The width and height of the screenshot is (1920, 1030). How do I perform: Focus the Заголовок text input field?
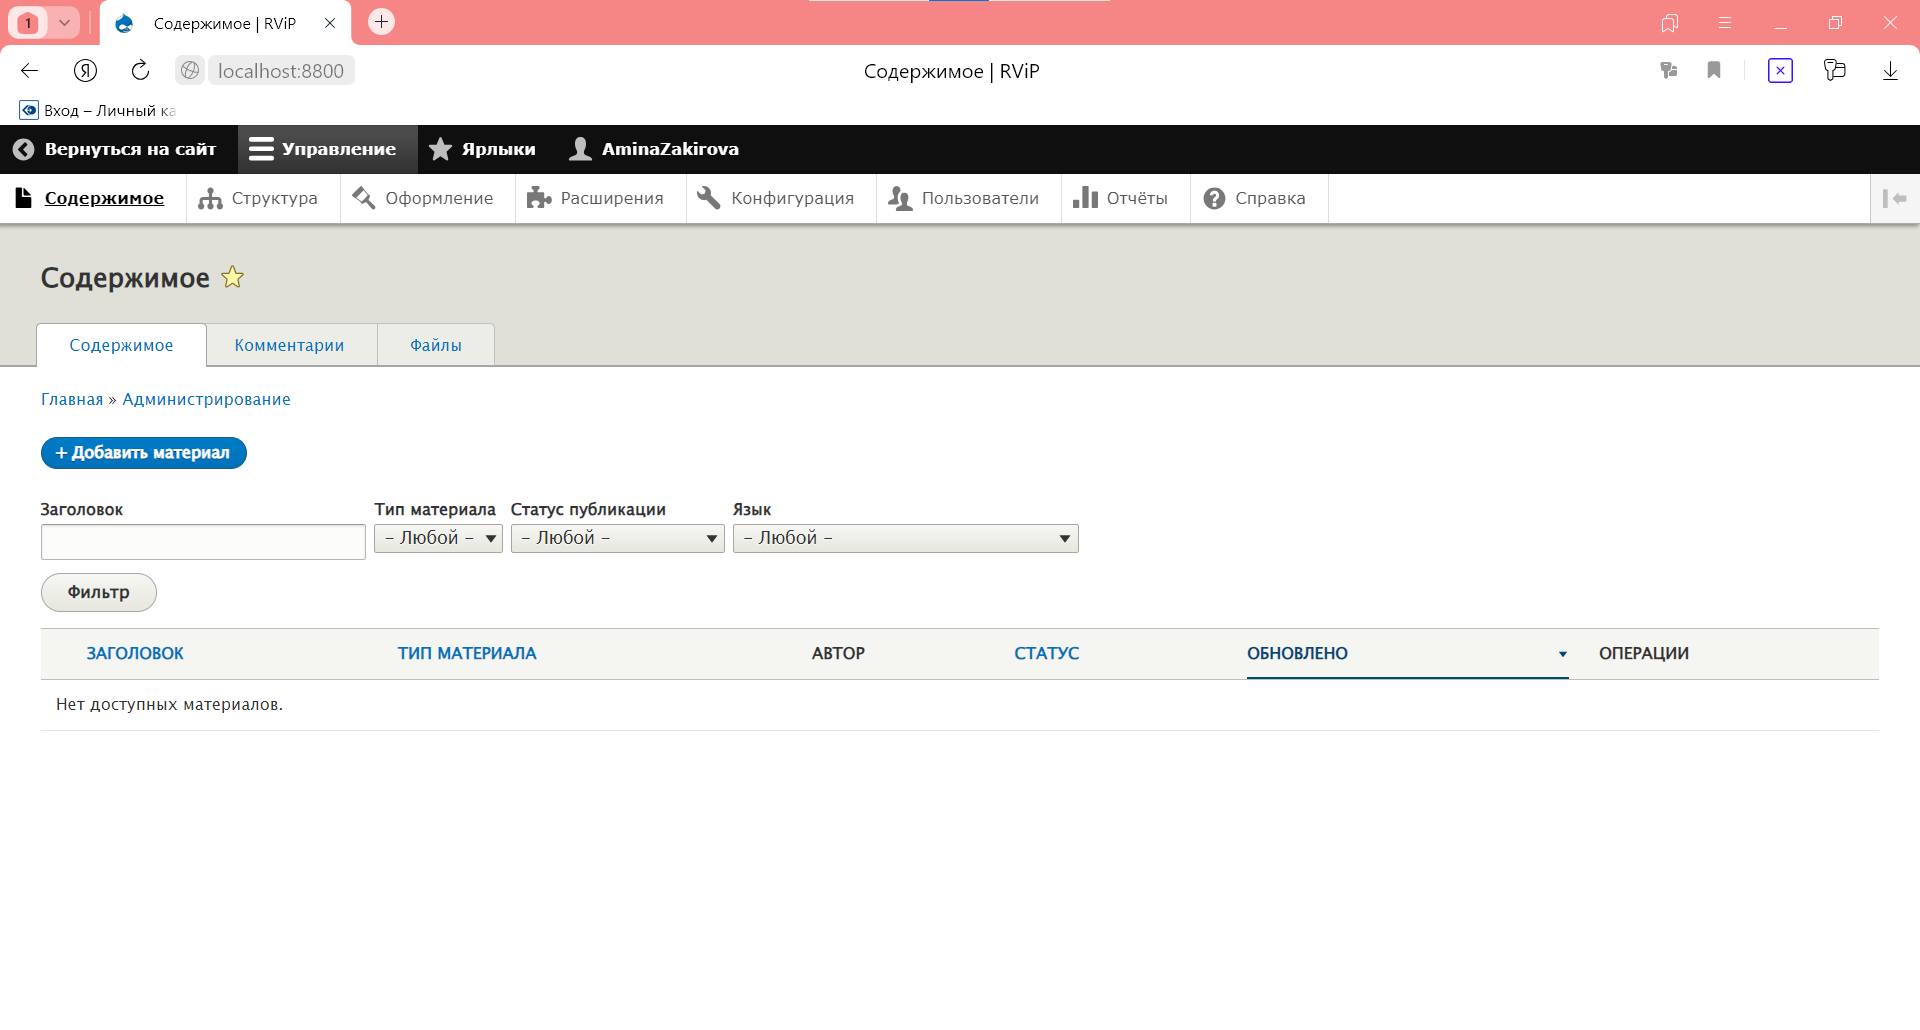(x=203, y=542)
